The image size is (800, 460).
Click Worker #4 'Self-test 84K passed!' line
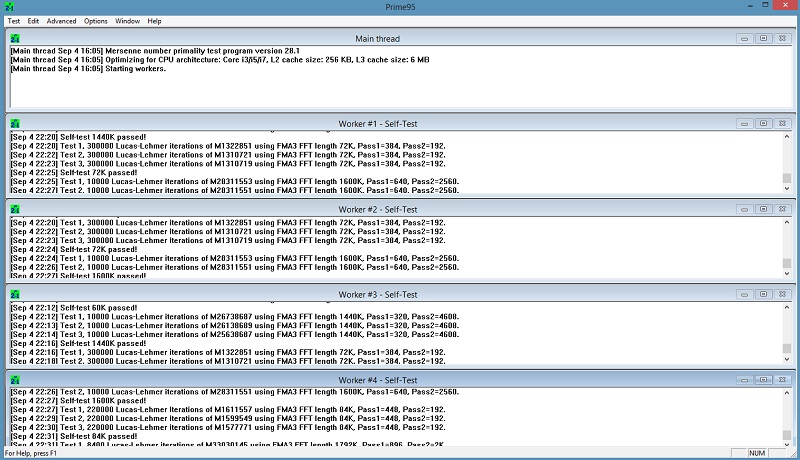(x=73, y=436)
